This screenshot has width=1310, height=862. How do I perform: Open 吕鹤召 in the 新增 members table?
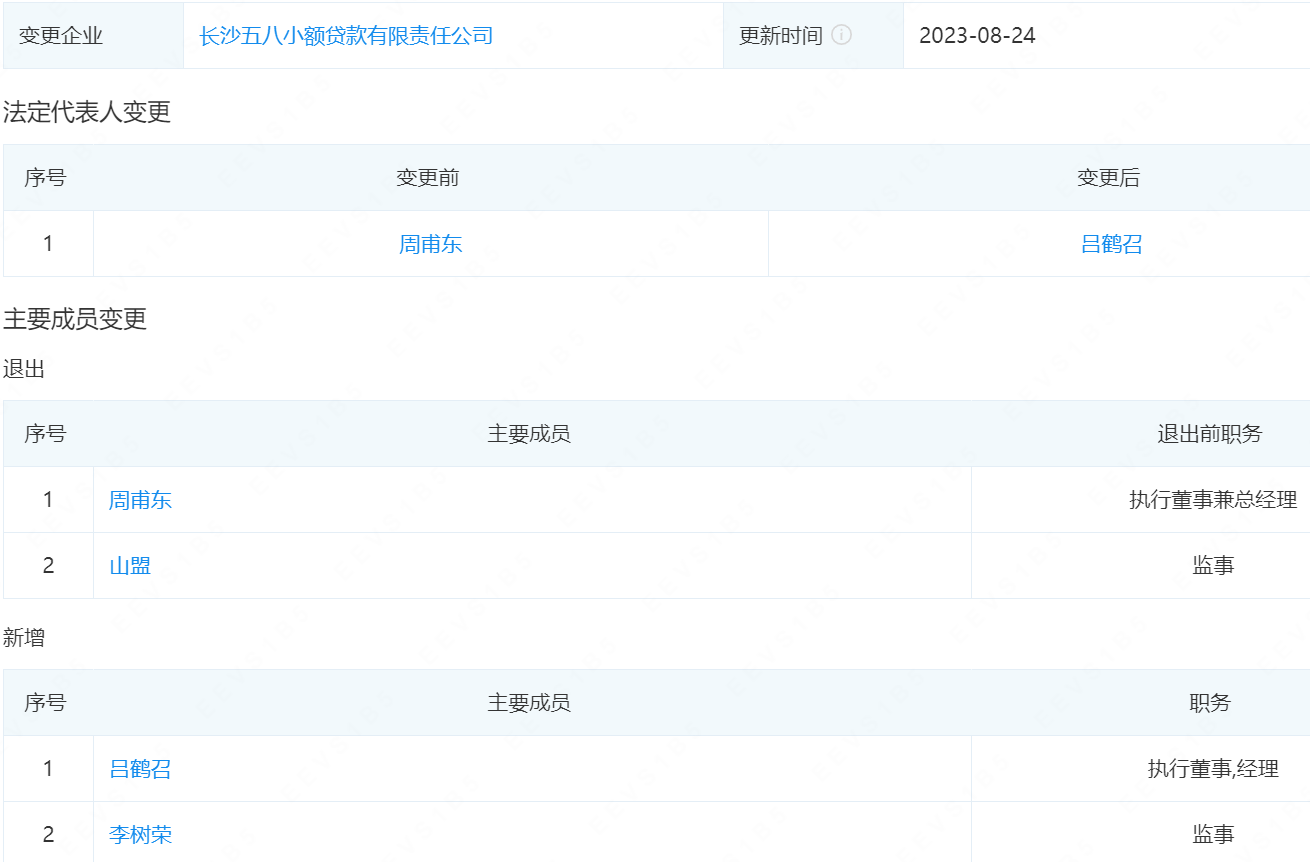click(140, 769)
